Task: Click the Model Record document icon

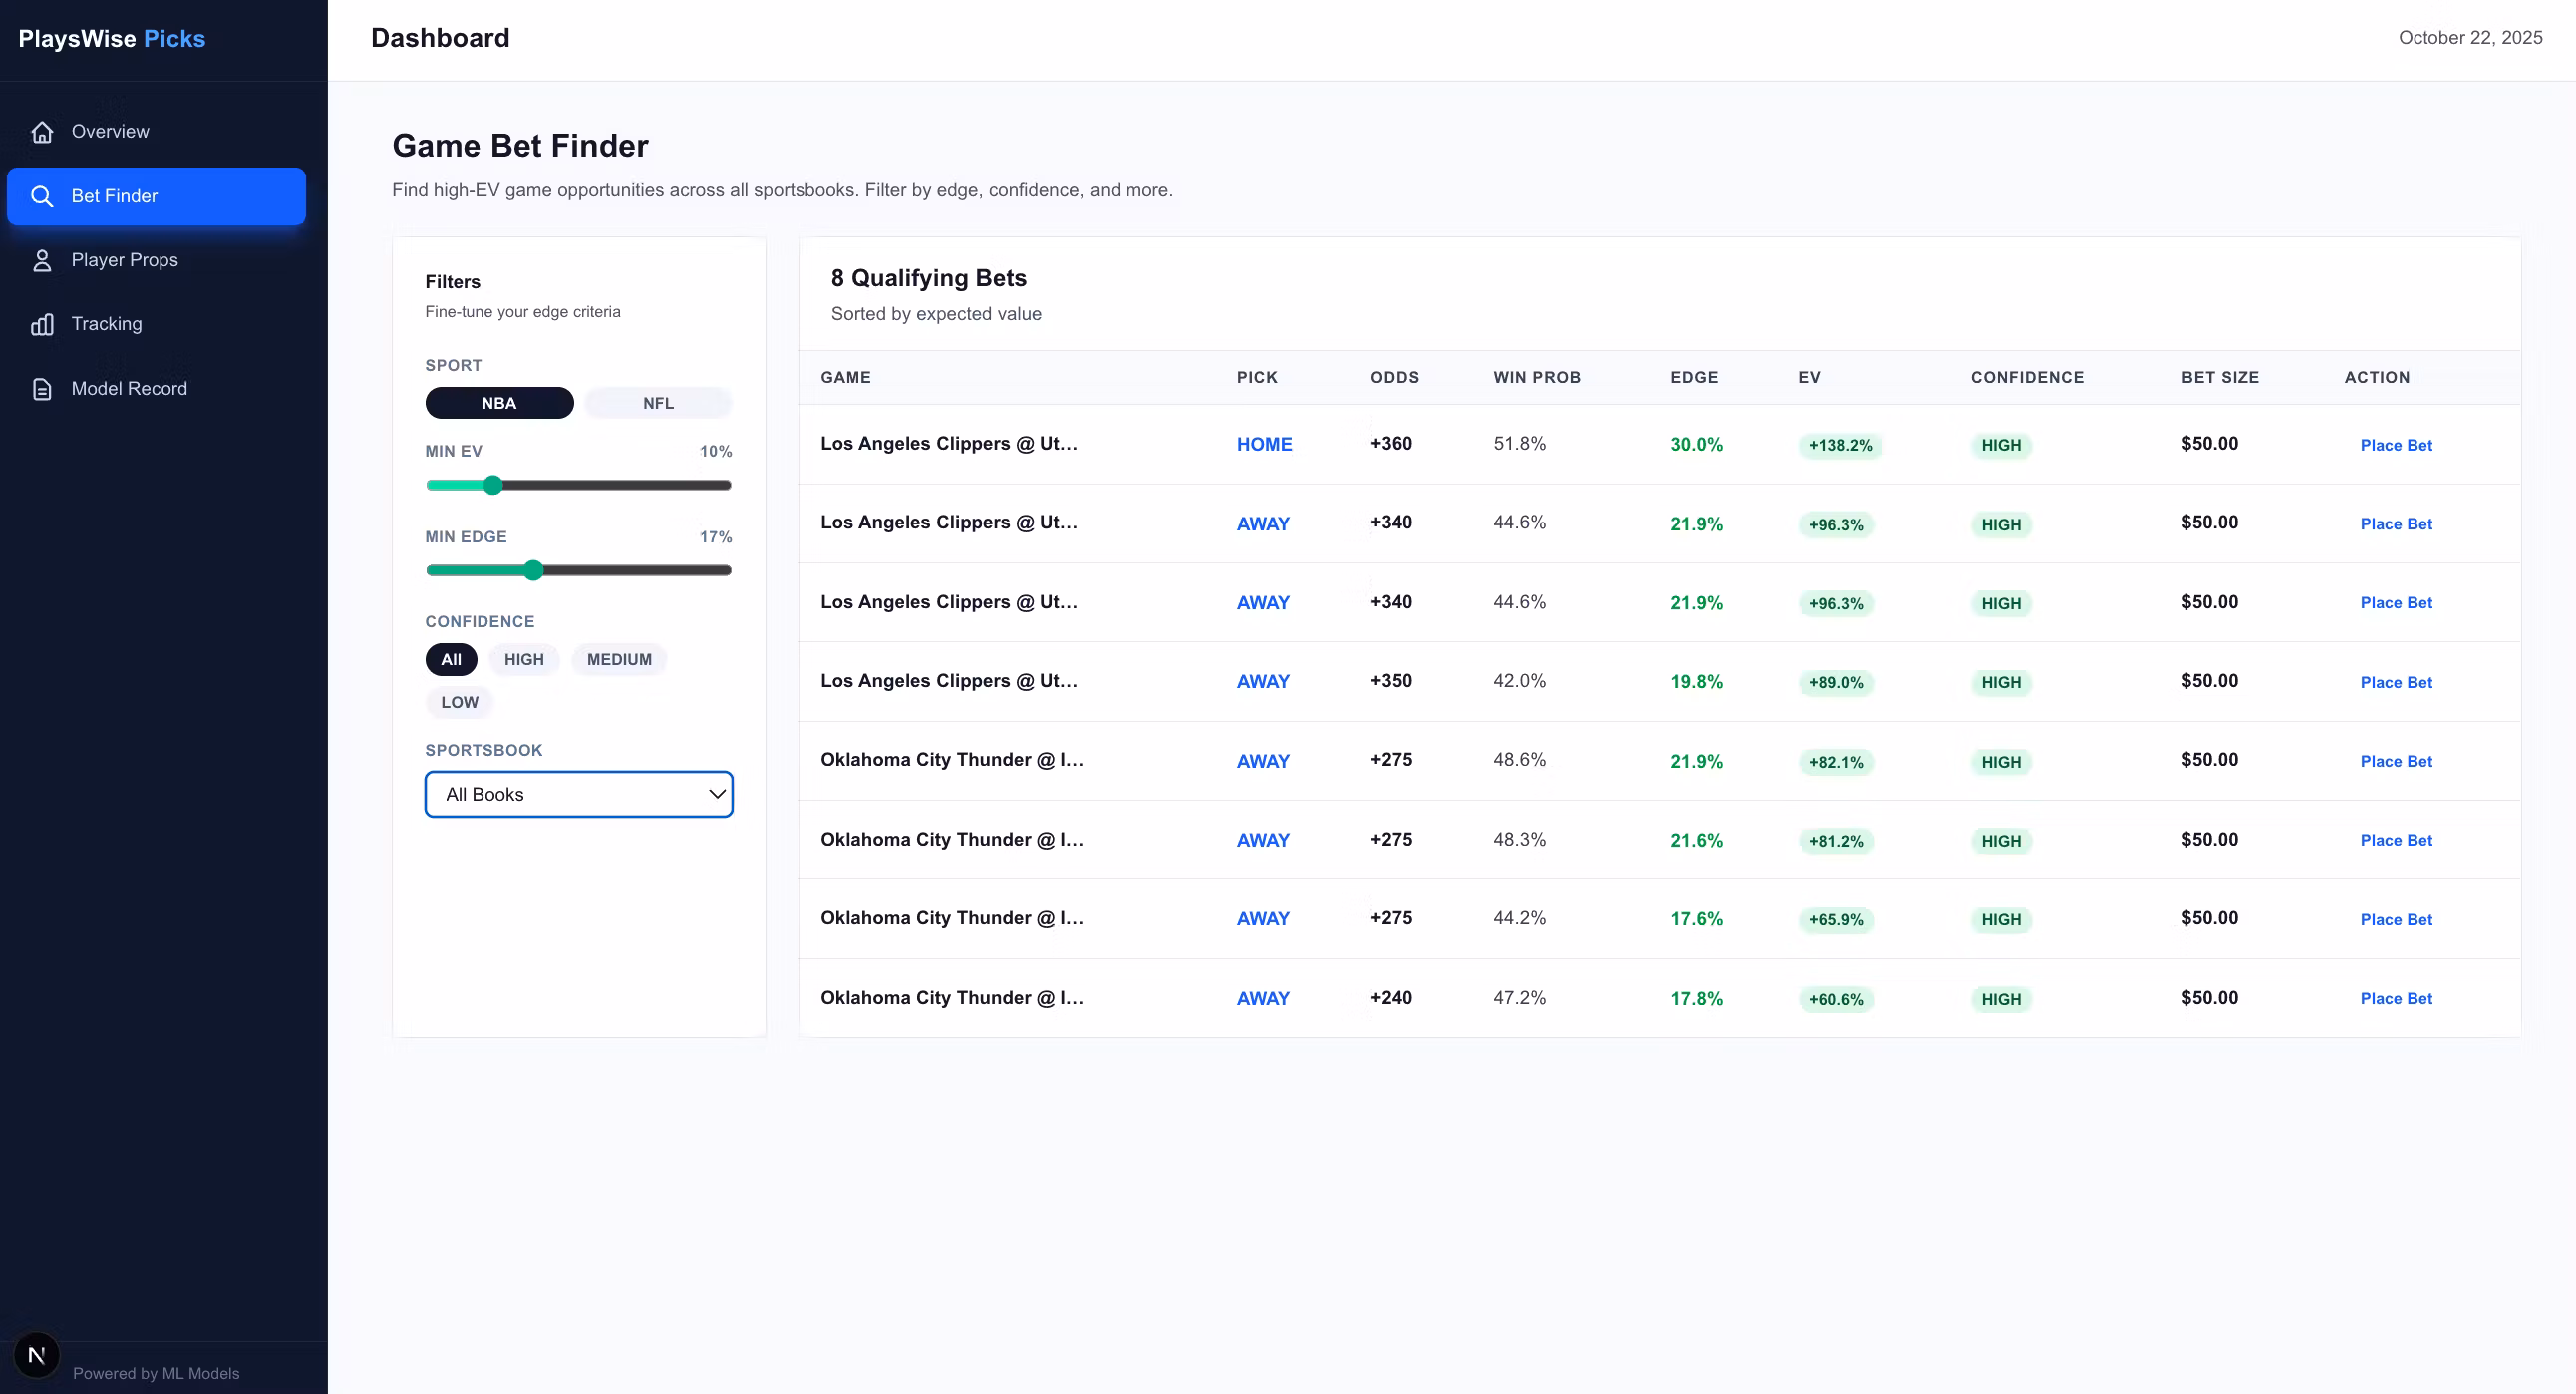Action: tap(42, 389)
